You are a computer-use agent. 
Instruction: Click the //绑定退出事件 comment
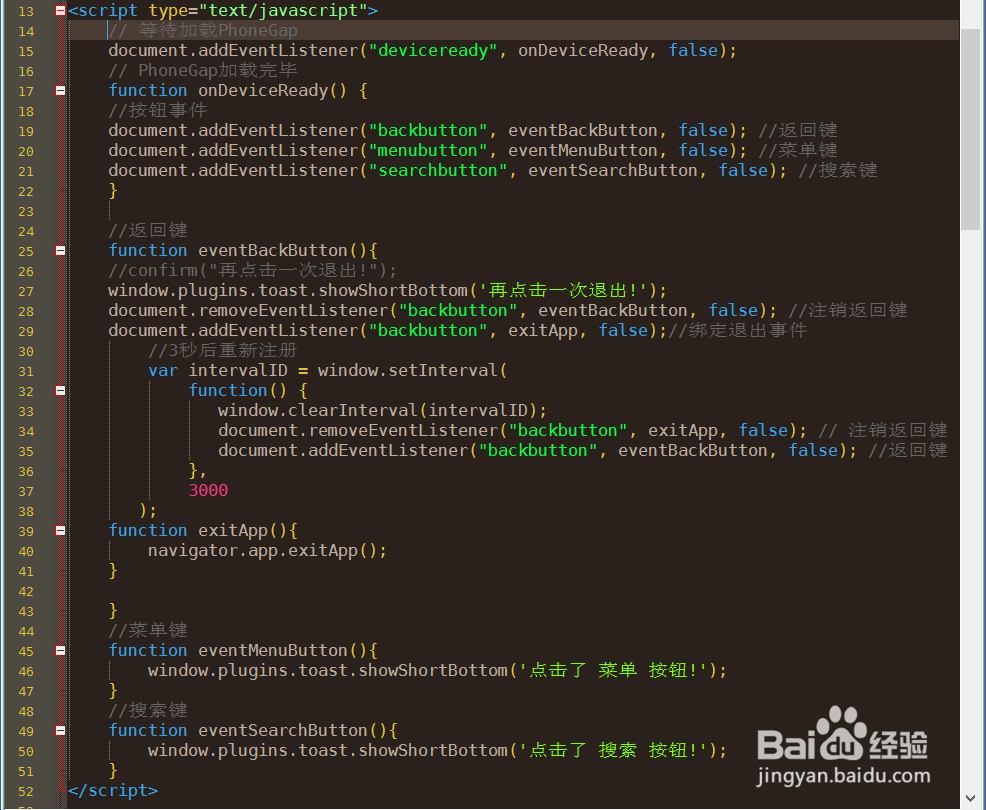pos(738,331)
